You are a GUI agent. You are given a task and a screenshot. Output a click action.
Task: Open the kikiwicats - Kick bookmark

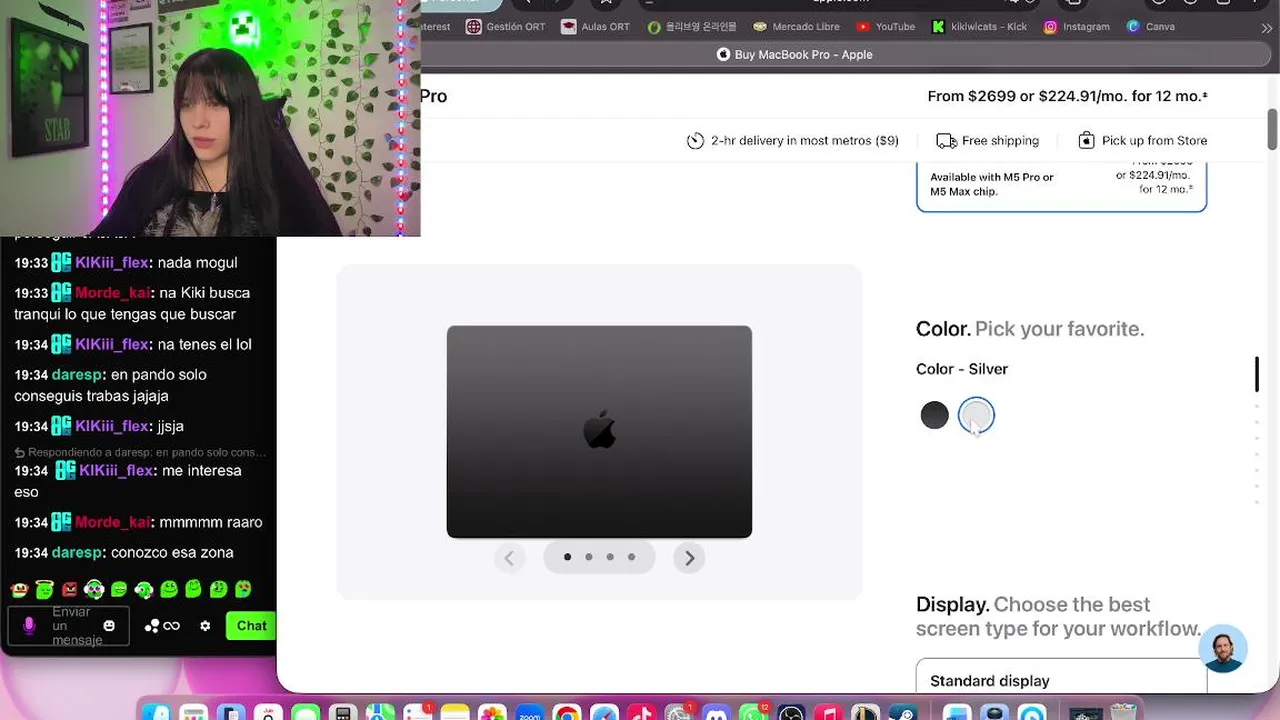click(x=980, y=27)
